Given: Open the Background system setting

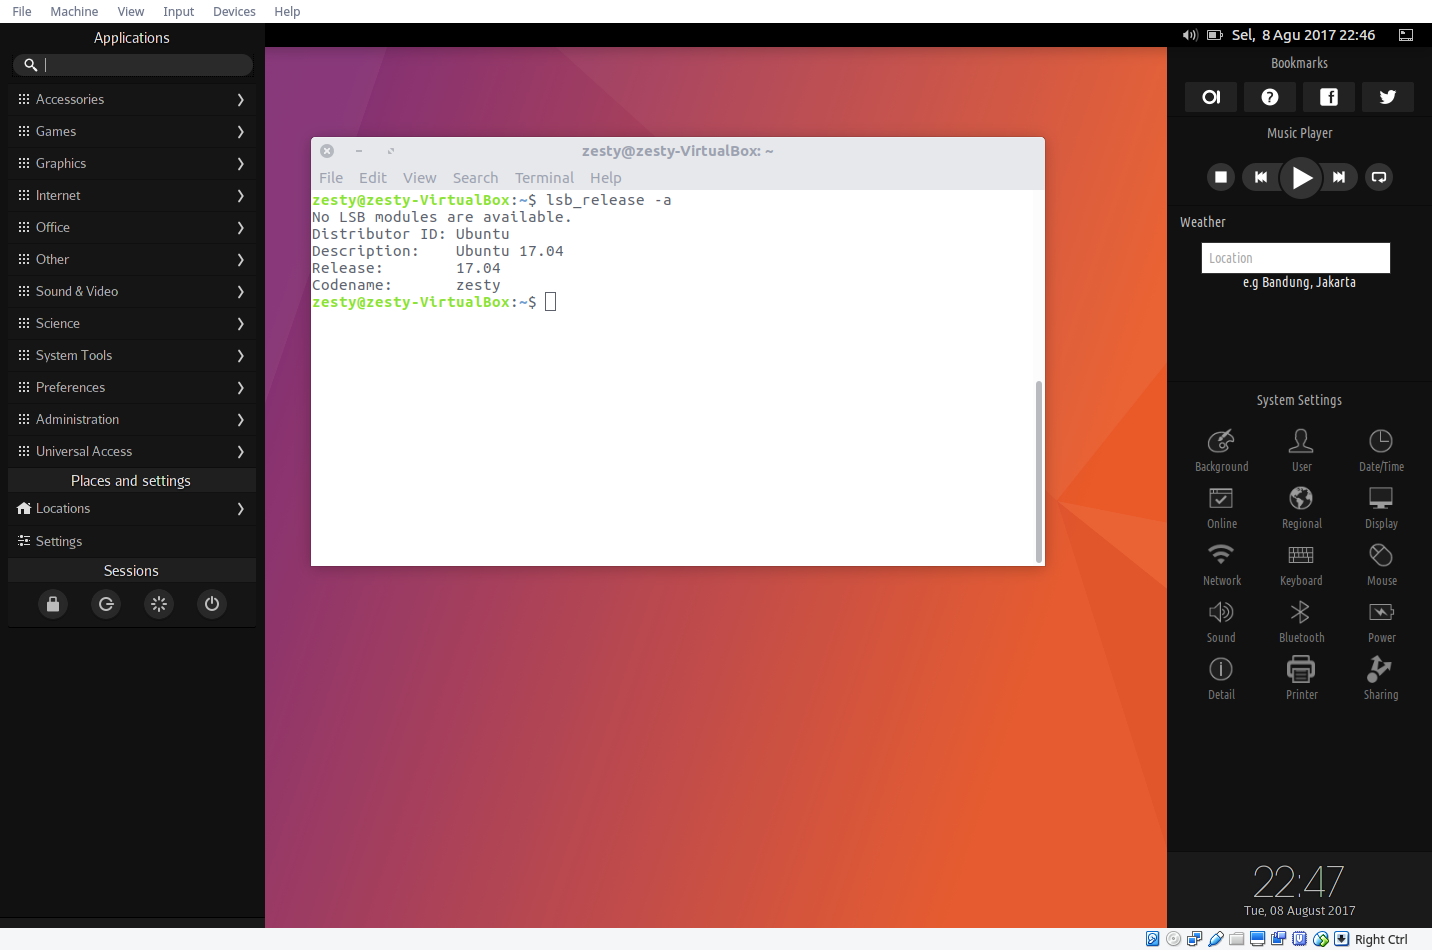Looking at the screenshot, I should click(1221, 450).
